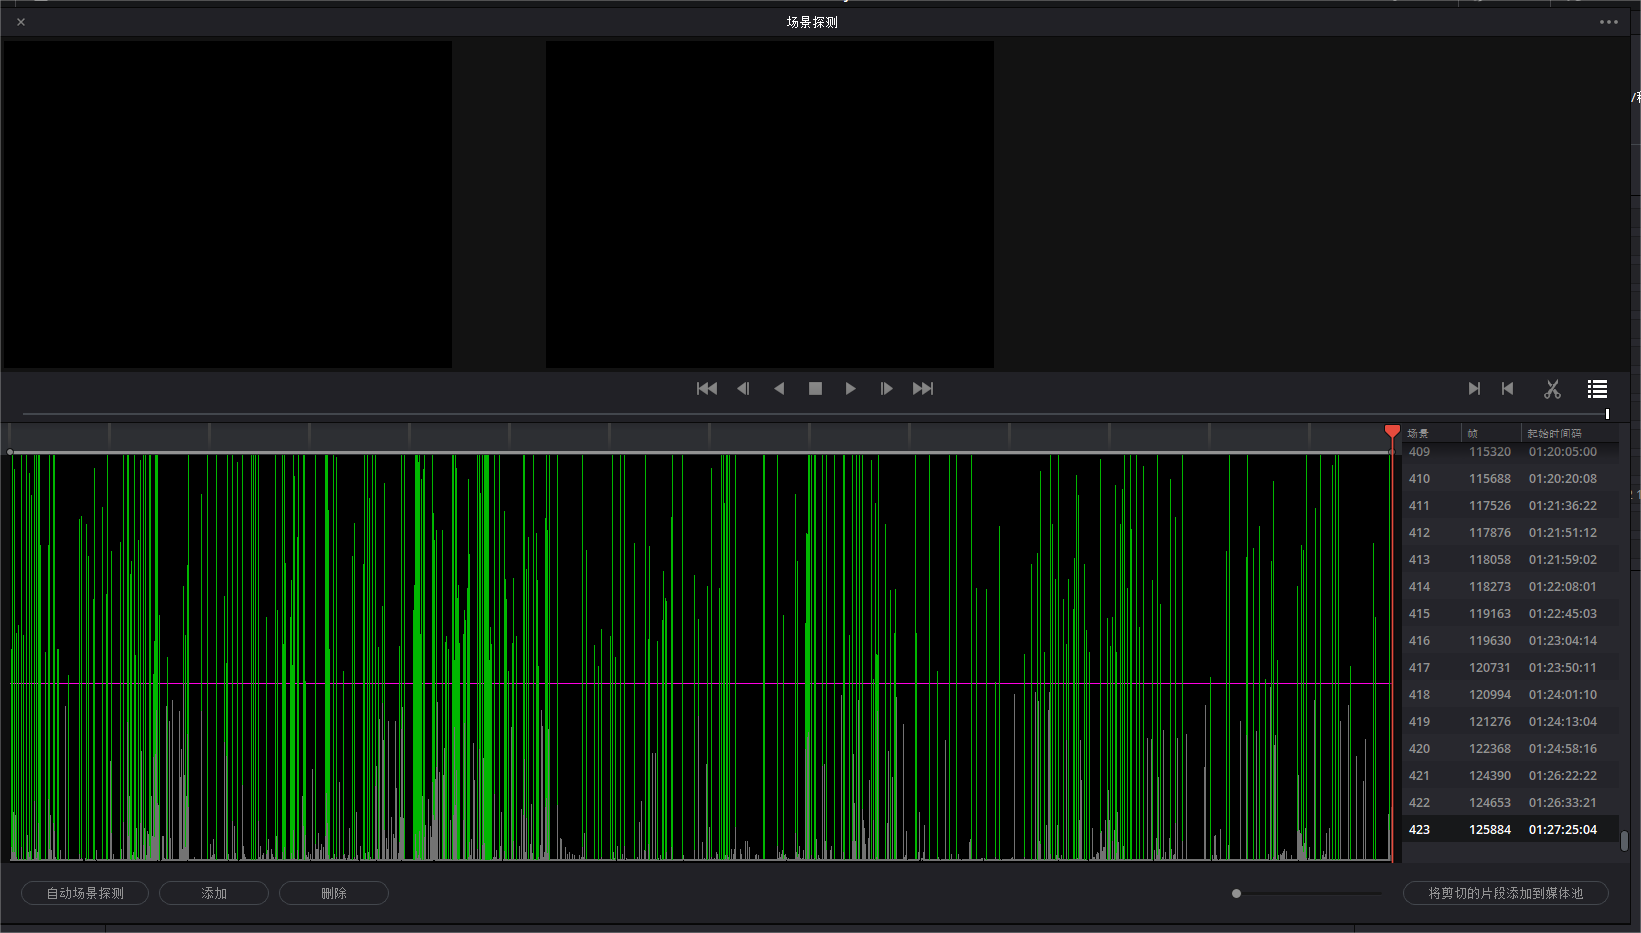Go to previous scene cut icon
The height and width of the screenshot is (933, 1641).
(1508, 389)
